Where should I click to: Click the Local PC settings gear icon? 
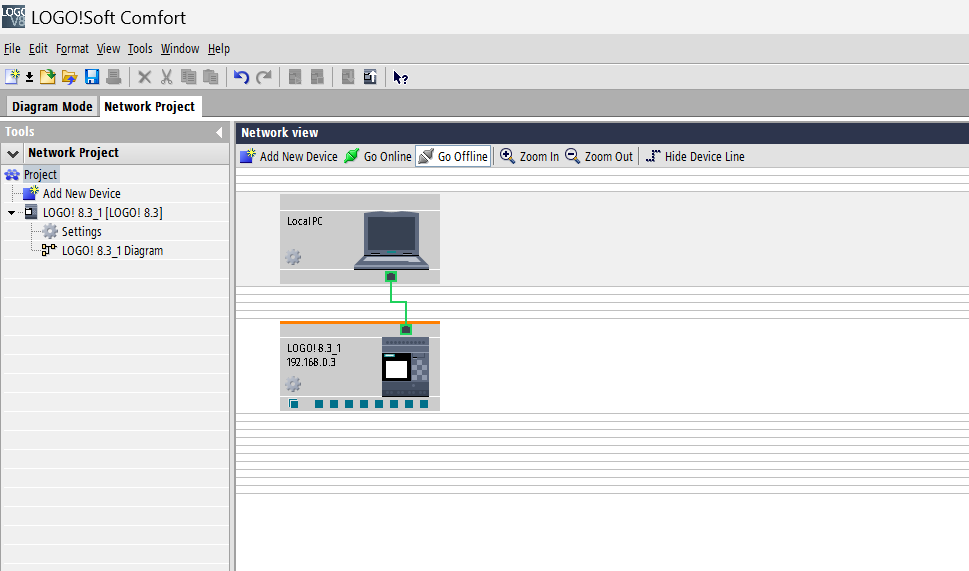pyautogui.click(x=293, y=257)
